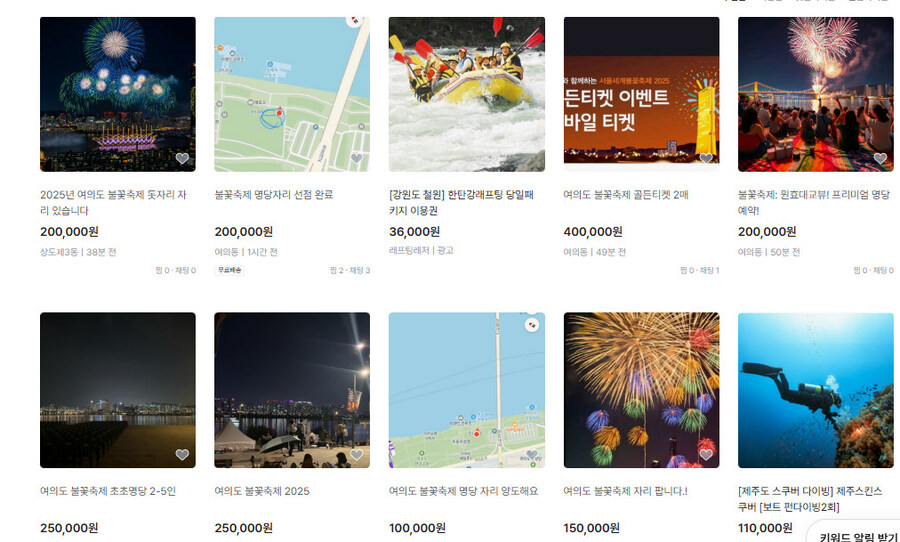Viewport: 900px width, 542px height.
Task: Open the 제주도 스쿠버 다이빙 diver image
Action: (816, 390)
